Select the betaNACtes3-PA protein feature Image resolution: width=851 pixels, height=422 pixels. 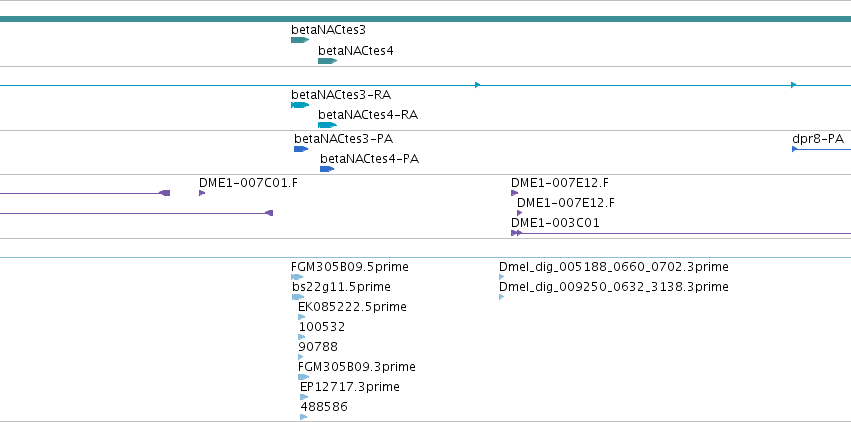301,149
